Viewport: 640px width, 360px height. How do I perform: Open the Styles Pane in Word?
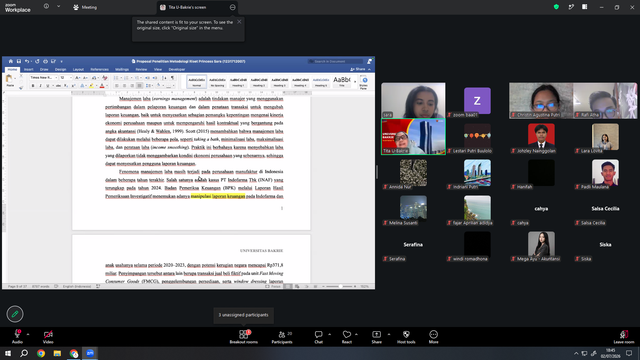click(x=364, y=82)
